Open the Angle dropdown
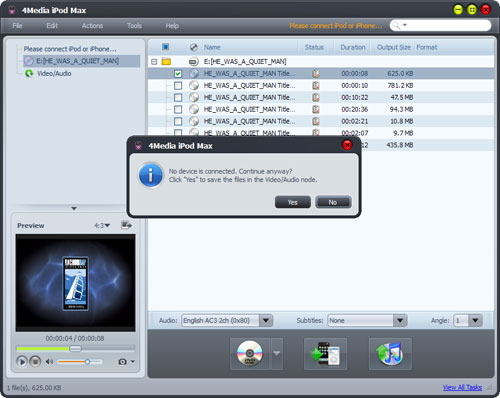Image resolution: width=500 pixels, height=398 pixels. pyautogui.click(x=475, y=321)
